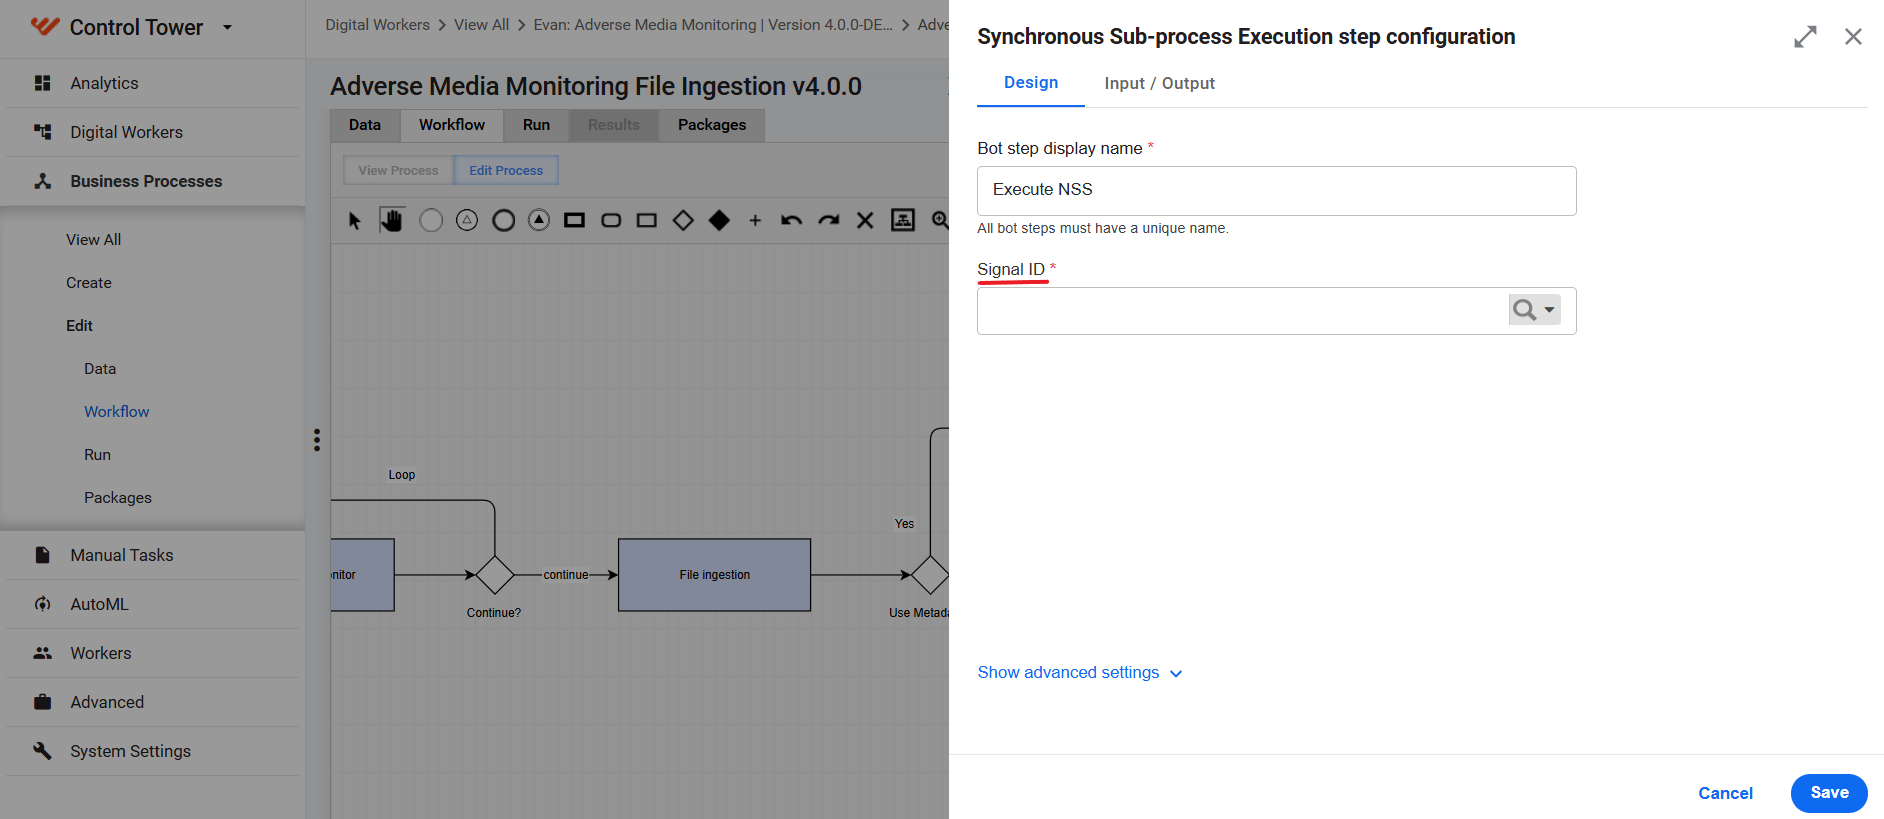Pick the thin-circle start event shape

[x=431, y=220]
